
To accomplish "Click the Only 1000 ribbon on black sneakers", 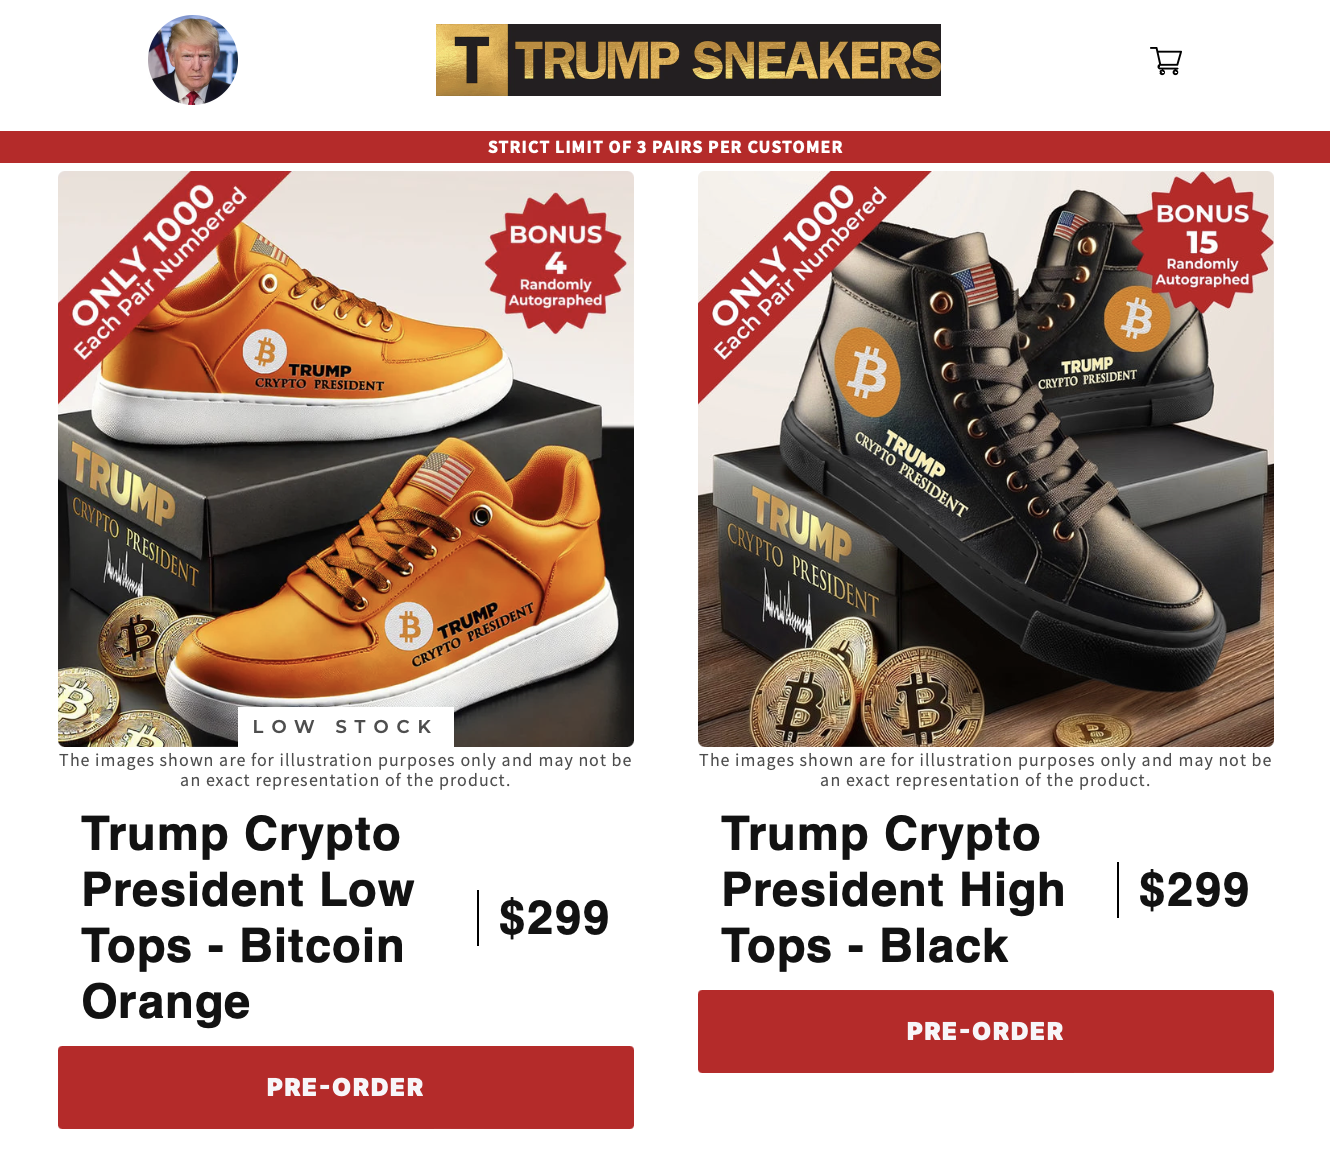I will pyautogui.click(x=800, y=270).
